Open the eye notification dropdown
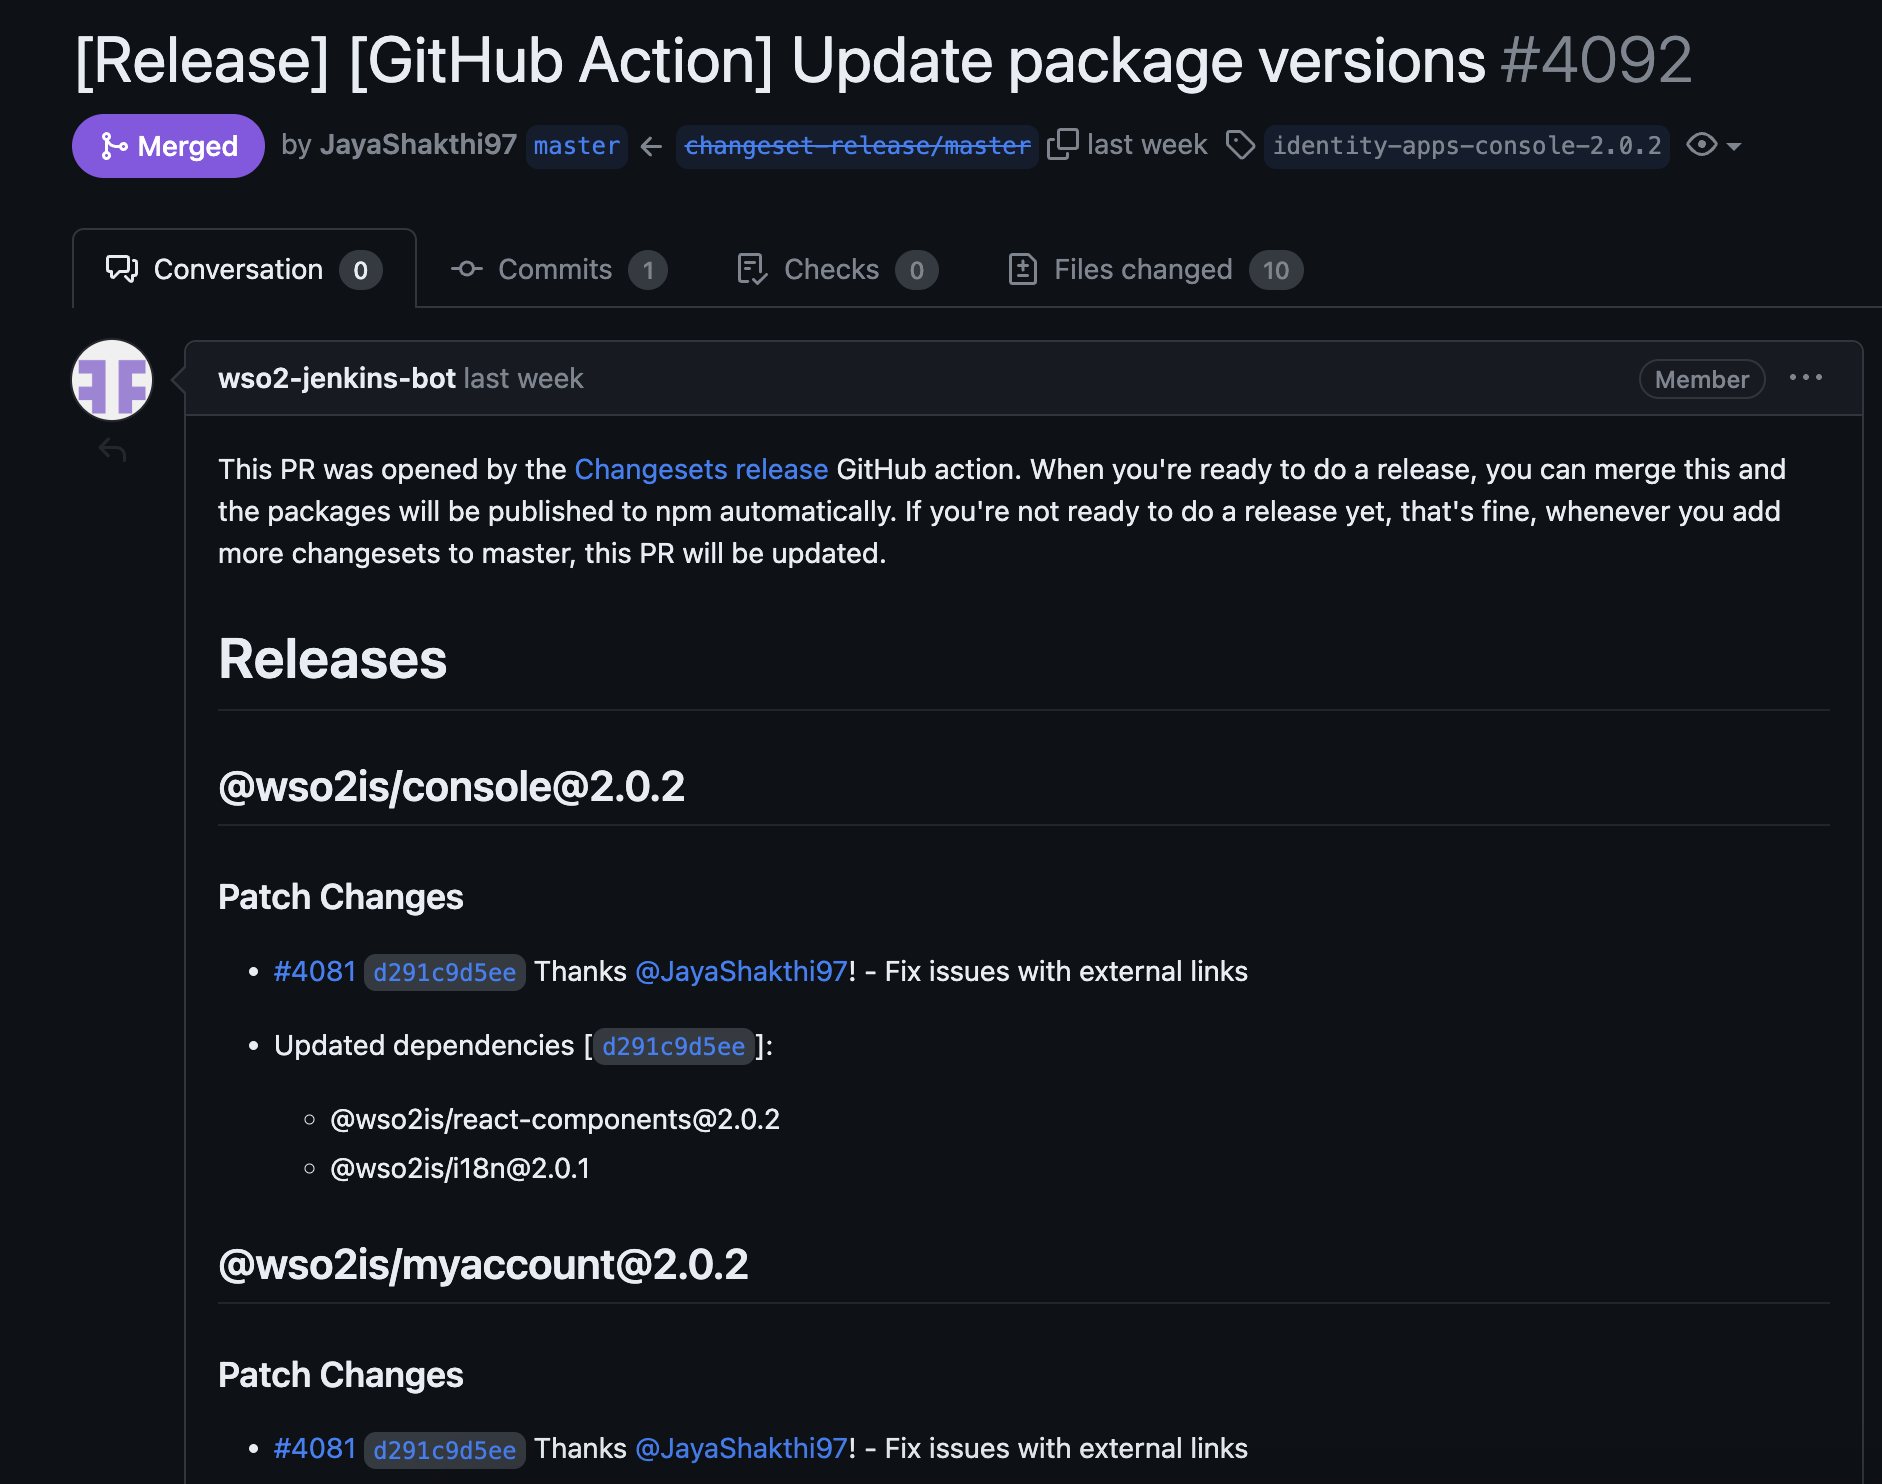 (1713, 145)
